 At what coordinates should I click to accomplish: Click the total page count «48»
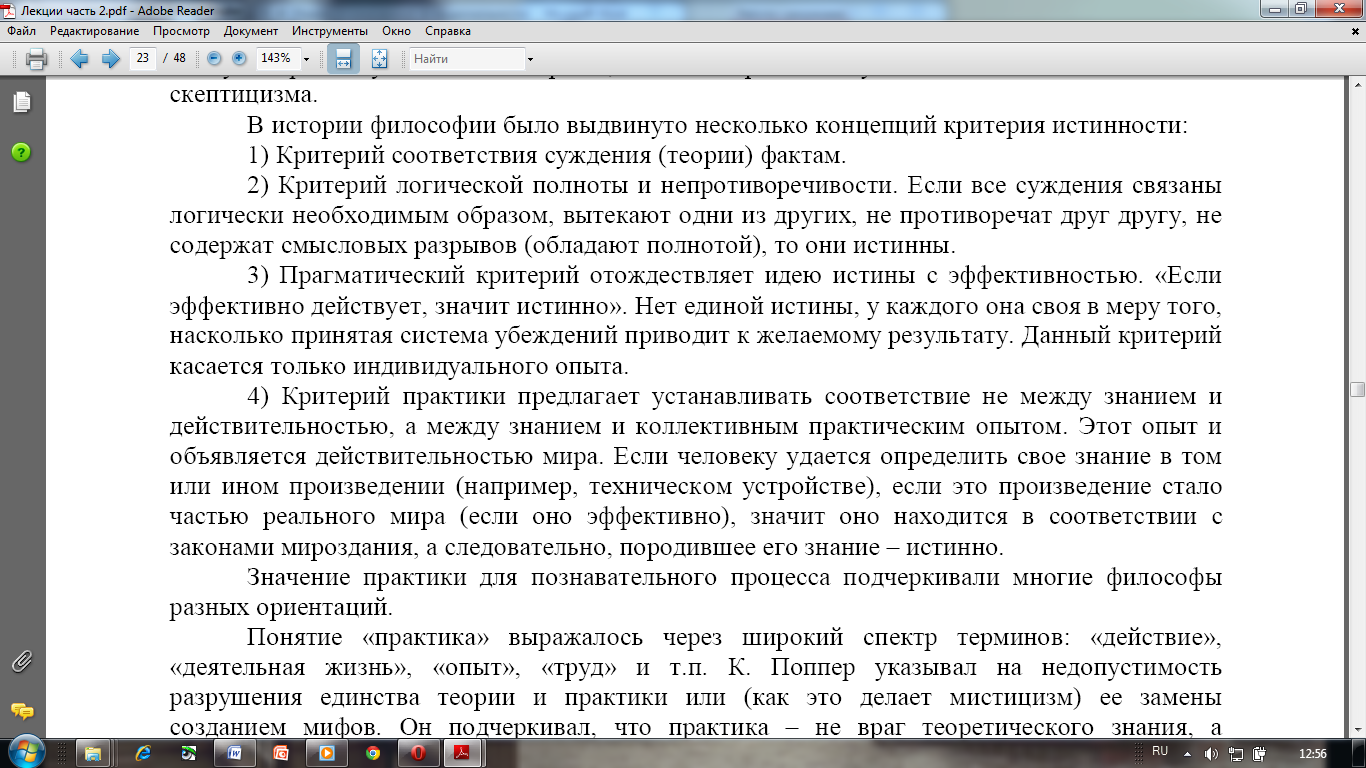pyautogui.click(x=179, y=58)
